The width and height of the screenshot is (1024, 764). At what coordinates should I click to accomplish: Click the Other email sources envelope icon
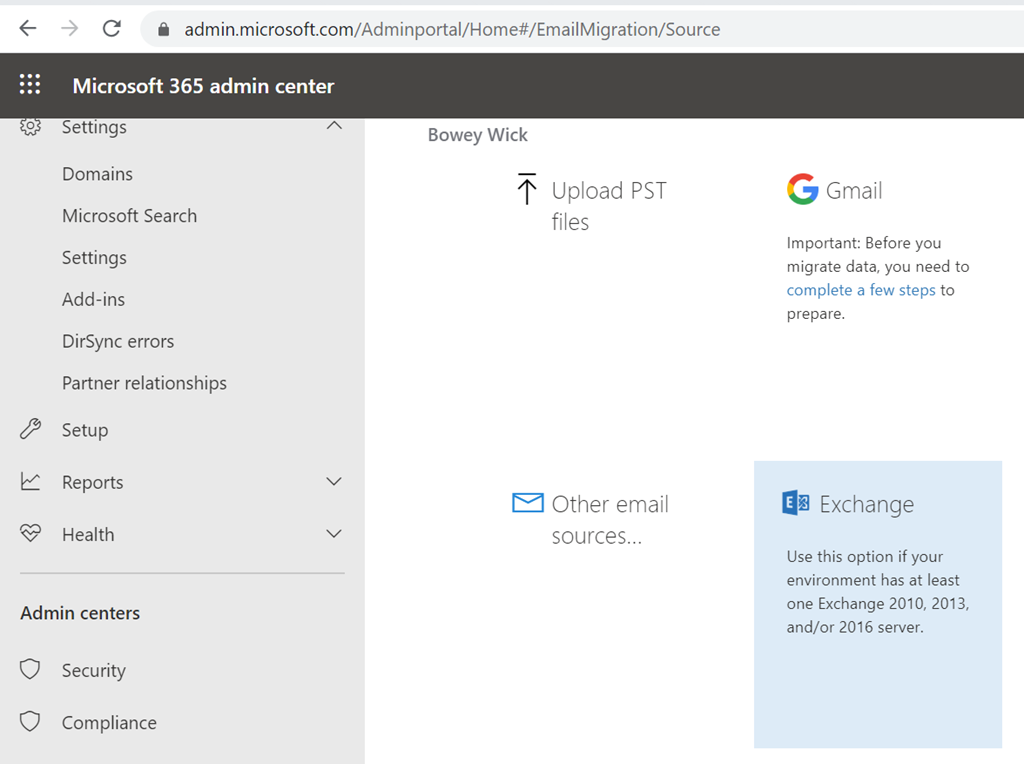tap(528, 503)
